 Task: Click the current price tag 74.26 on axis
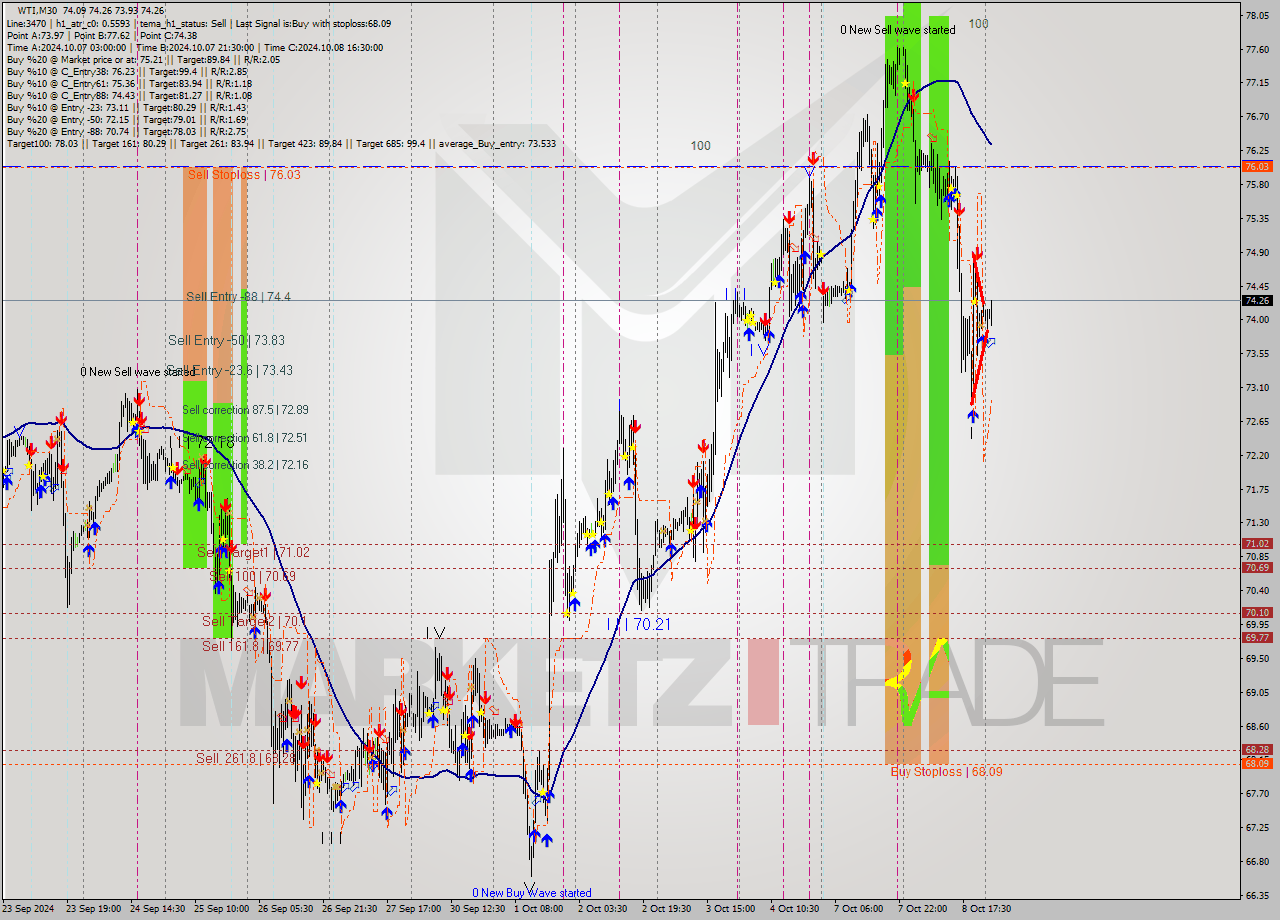tap(1257, 300)
